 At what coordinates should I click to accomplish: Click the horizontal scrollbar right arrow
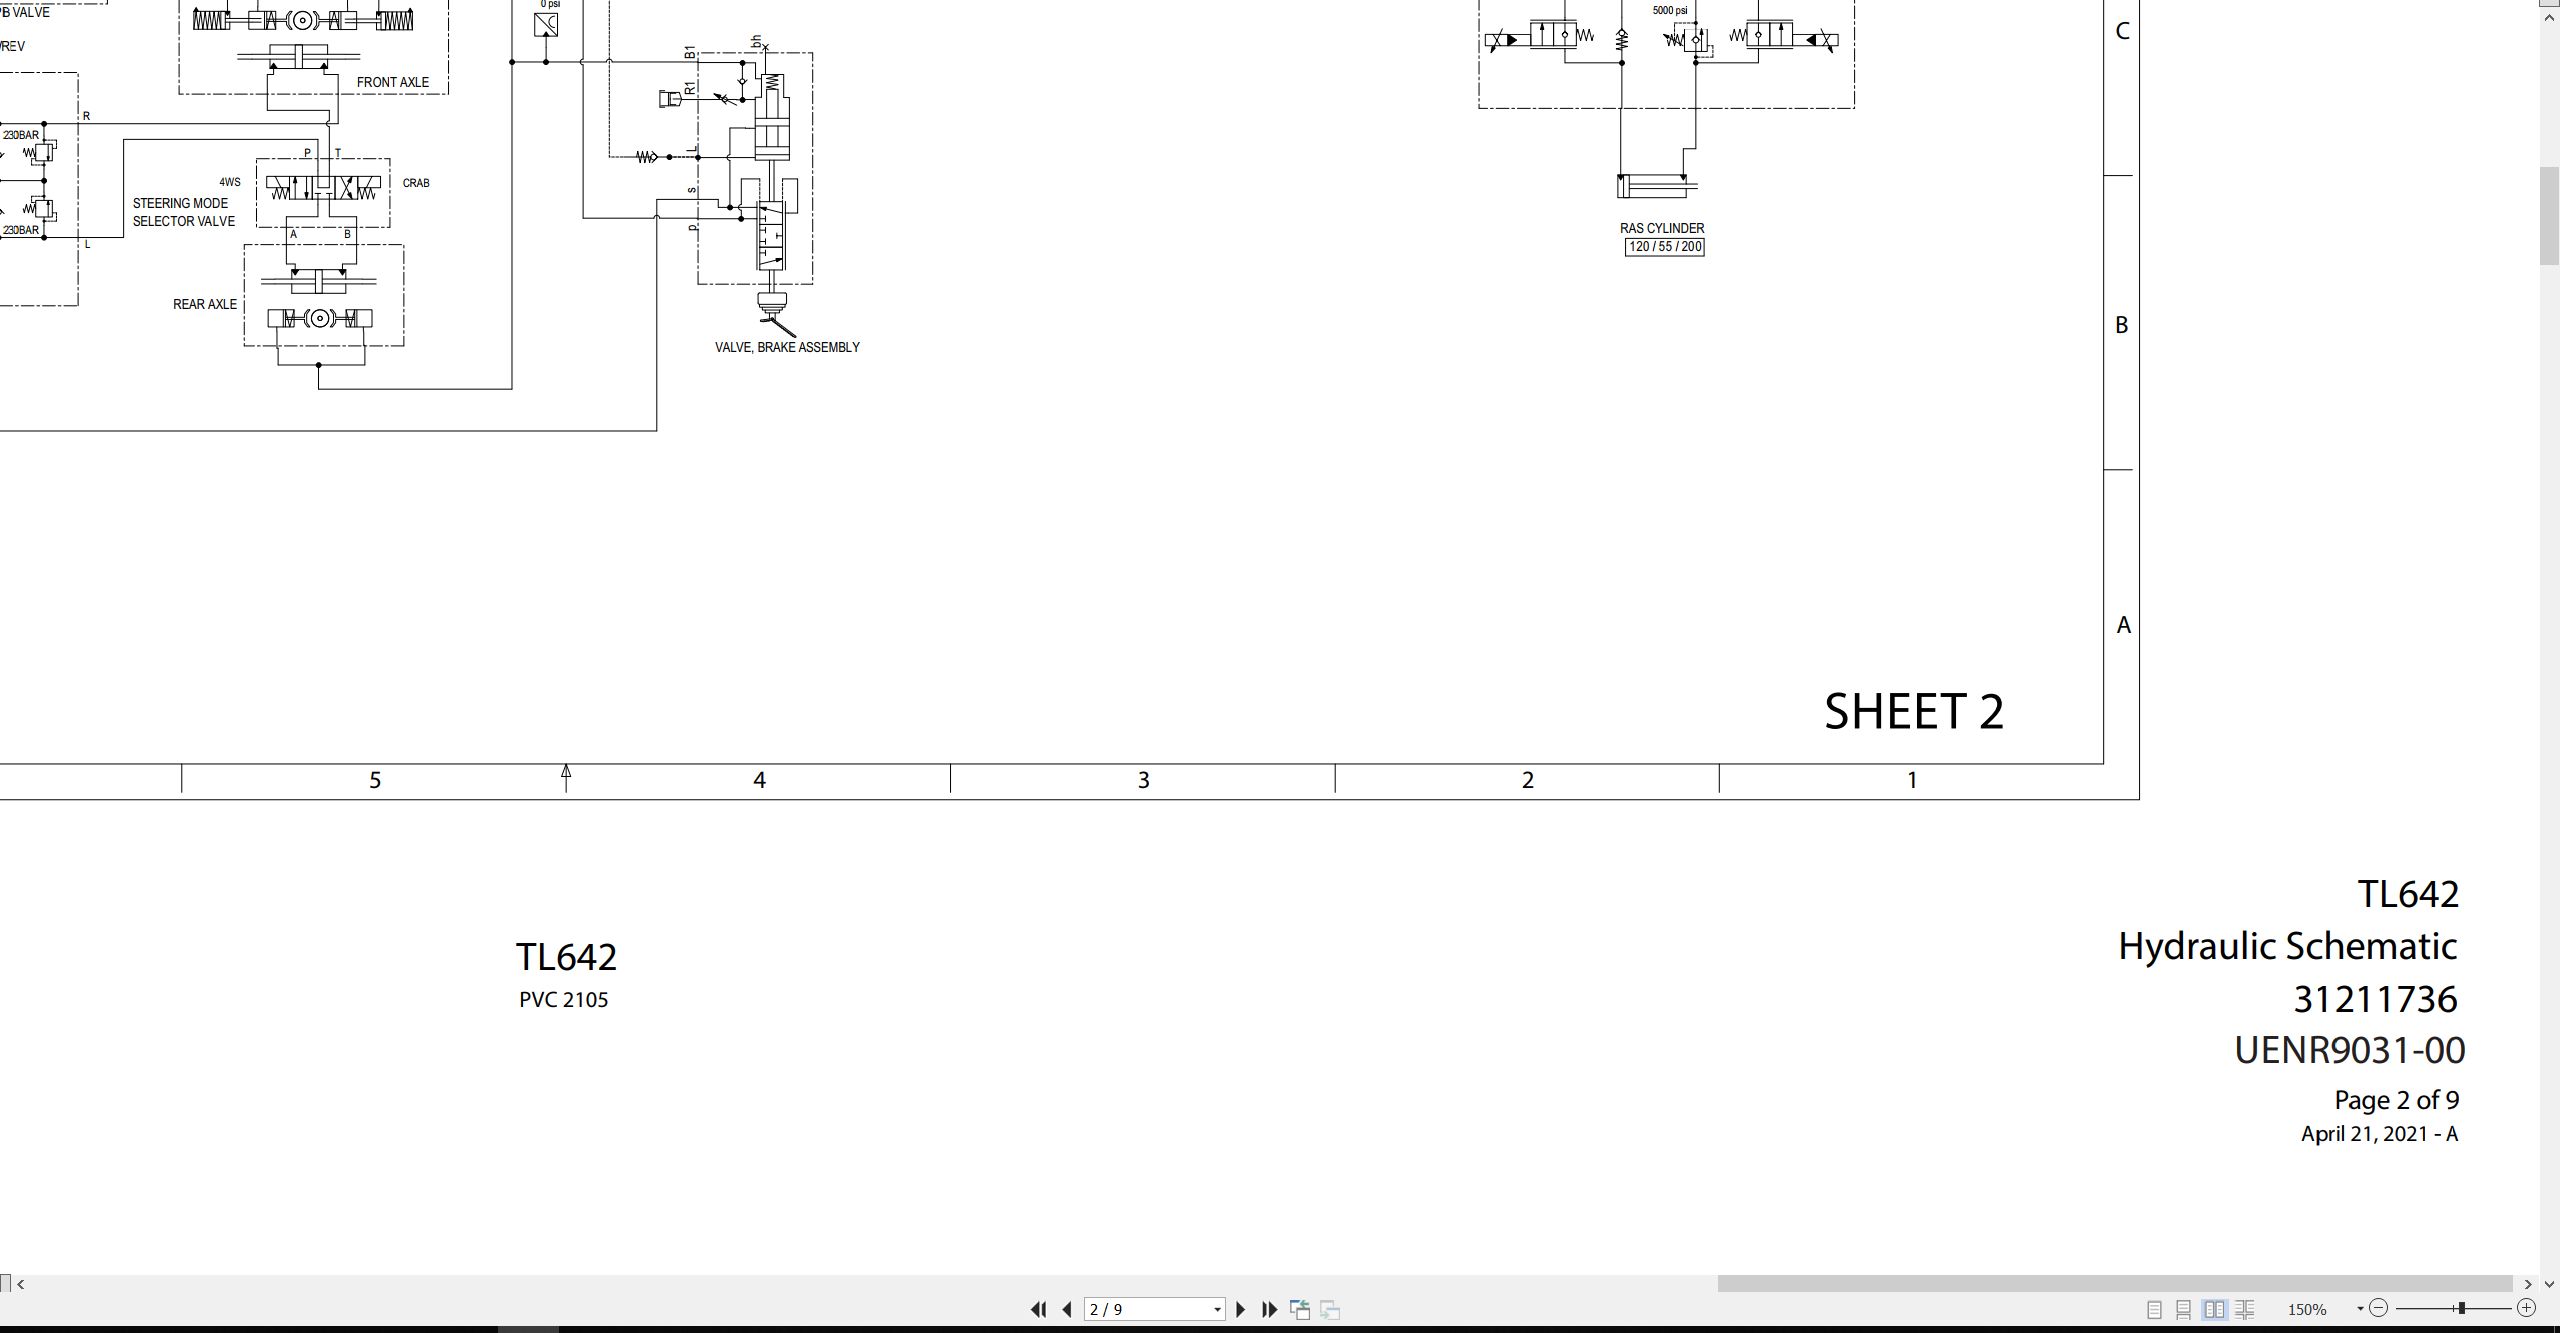2528,1284
